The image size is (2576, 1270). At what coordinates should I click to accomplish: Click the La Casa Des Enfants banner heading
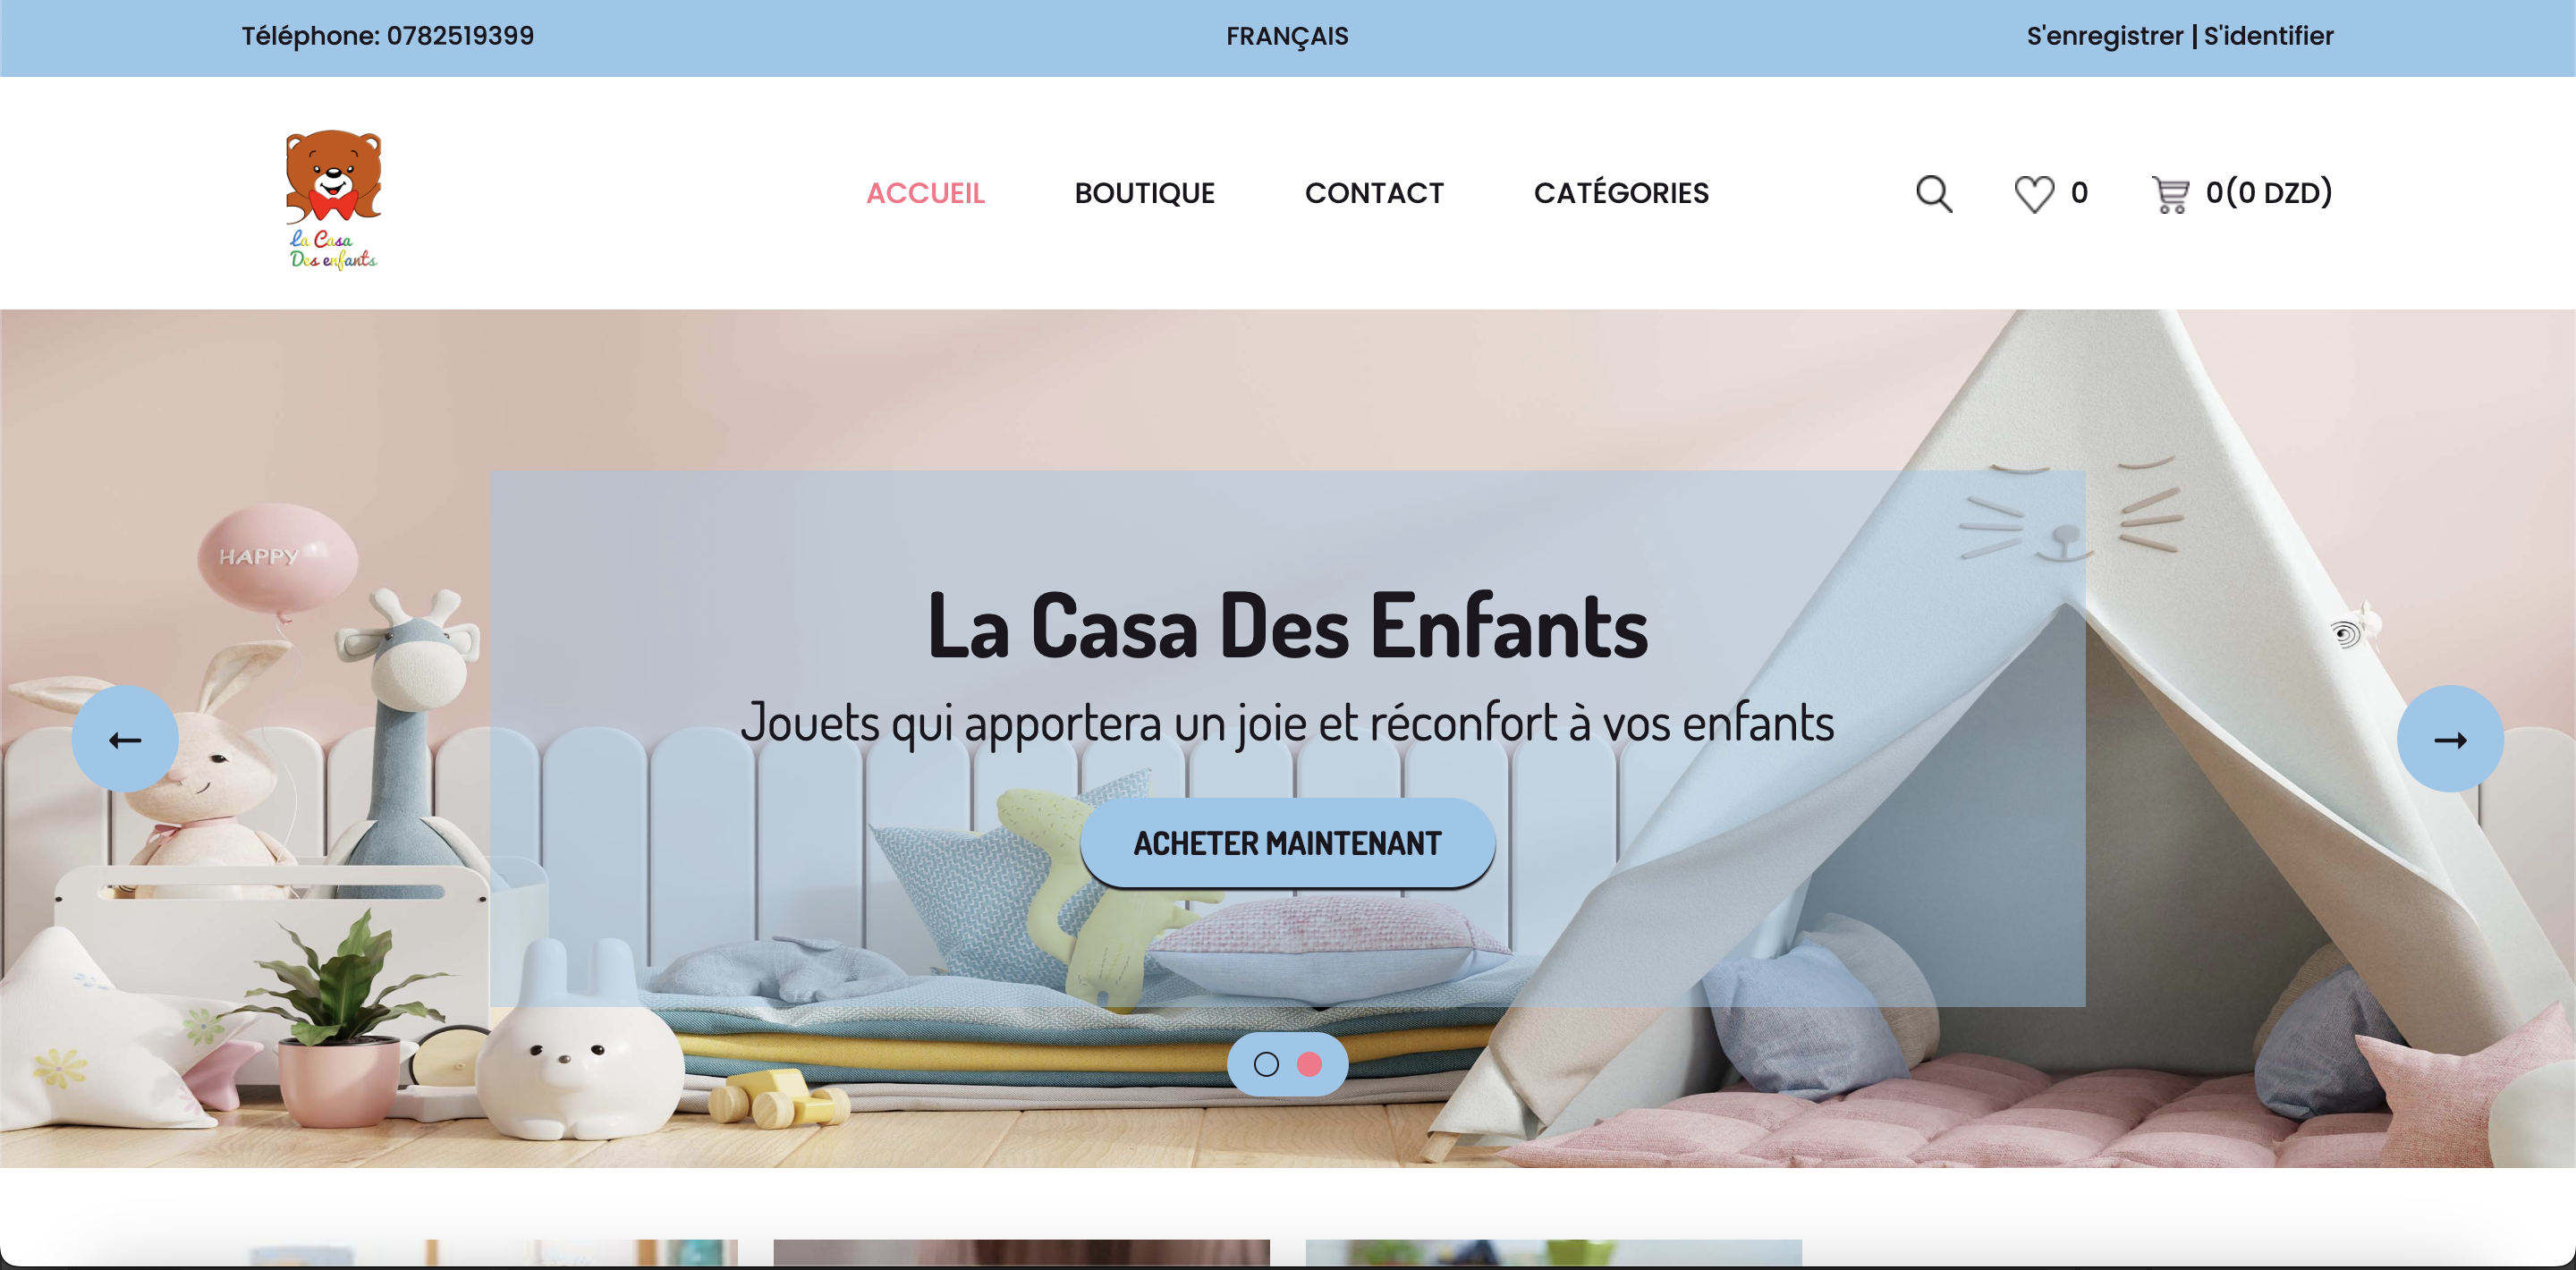pos(1287,626)
